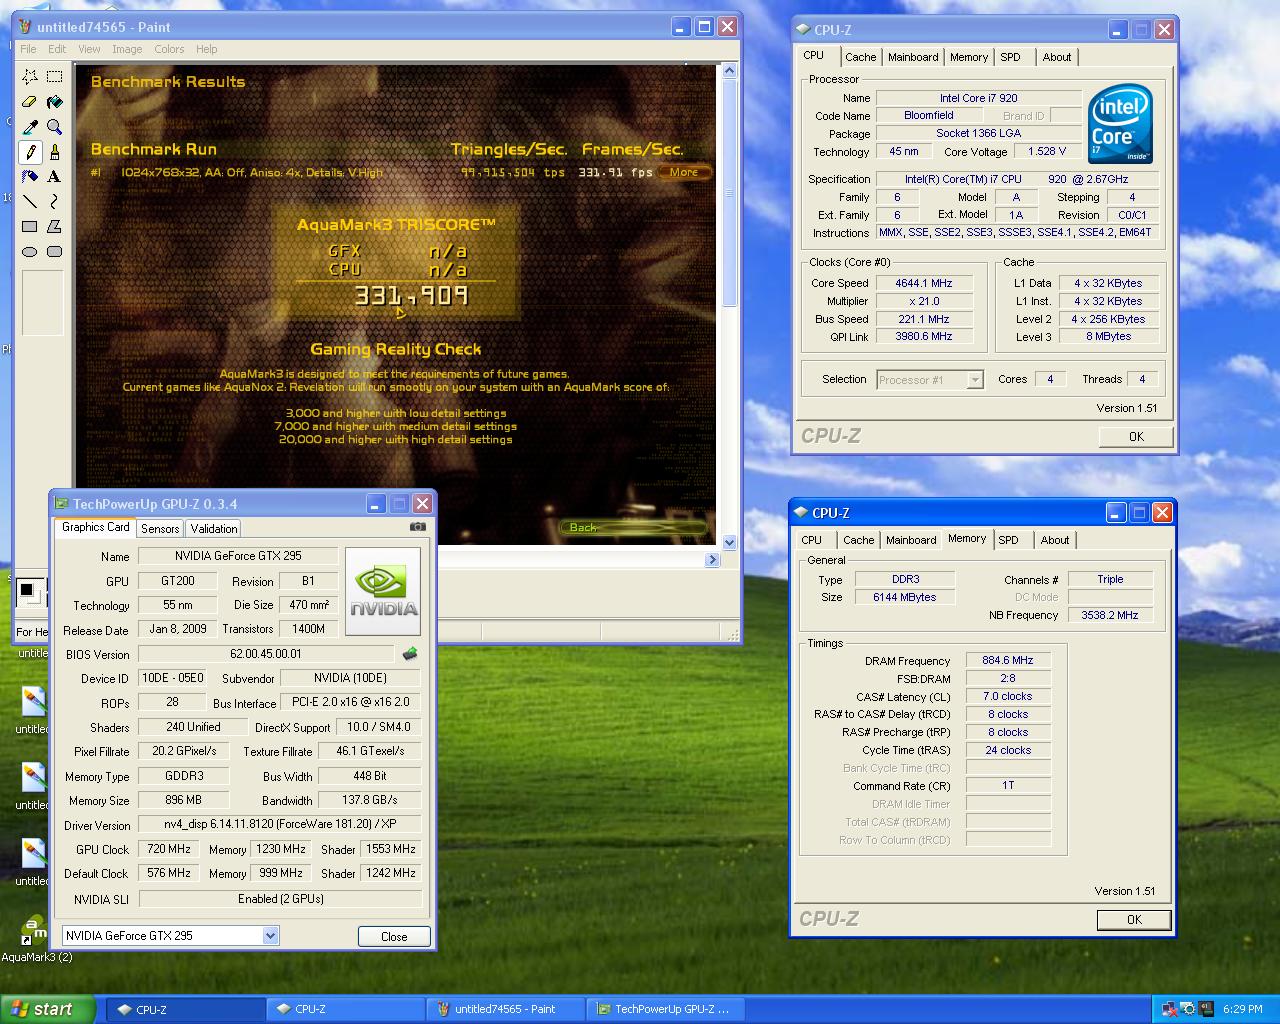Screen dimensions: 1280x1024
Task: Open the Processor #1 selection dropdown
Action: point(975,380)
